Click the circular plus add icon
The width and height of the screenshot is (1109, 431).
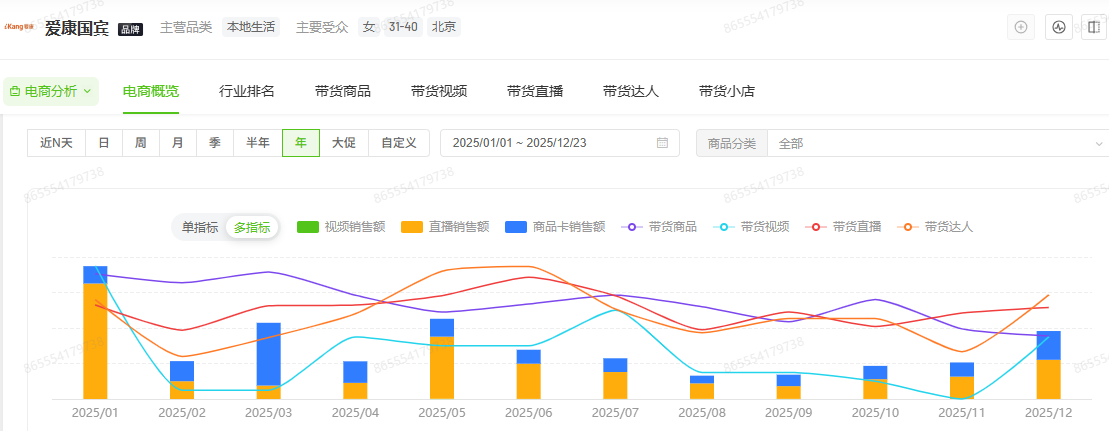(x=1021, y=27)
